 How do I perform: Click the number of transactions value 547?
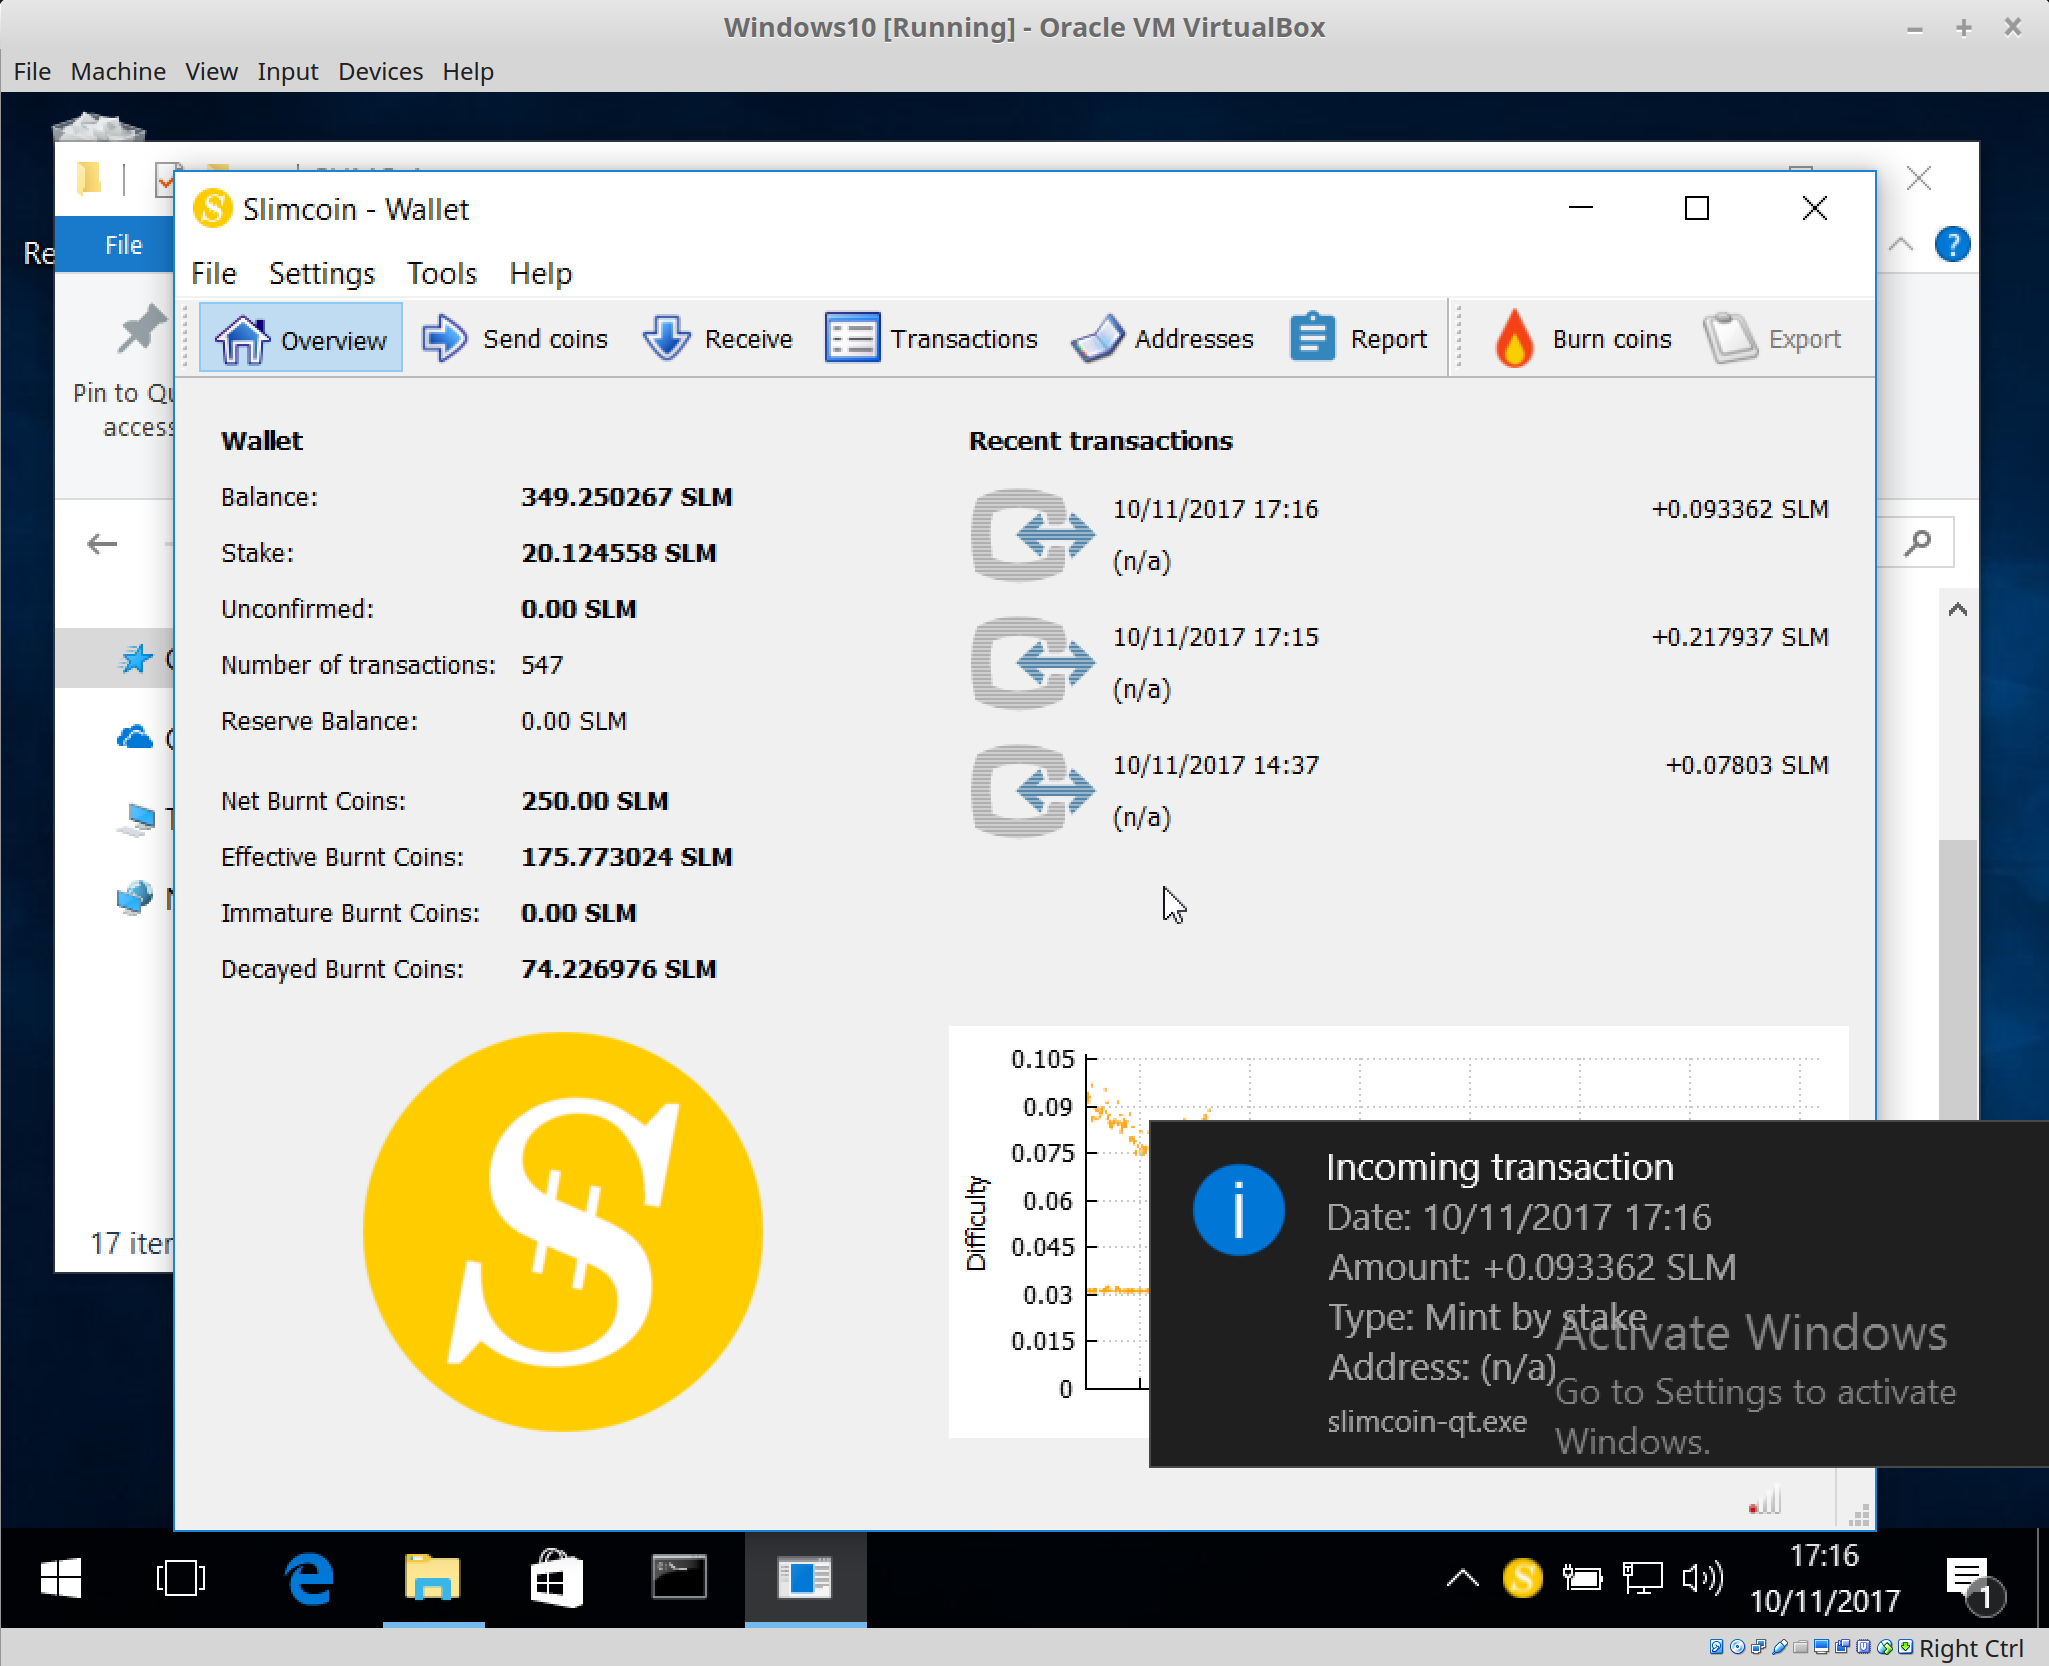point(542,665)
